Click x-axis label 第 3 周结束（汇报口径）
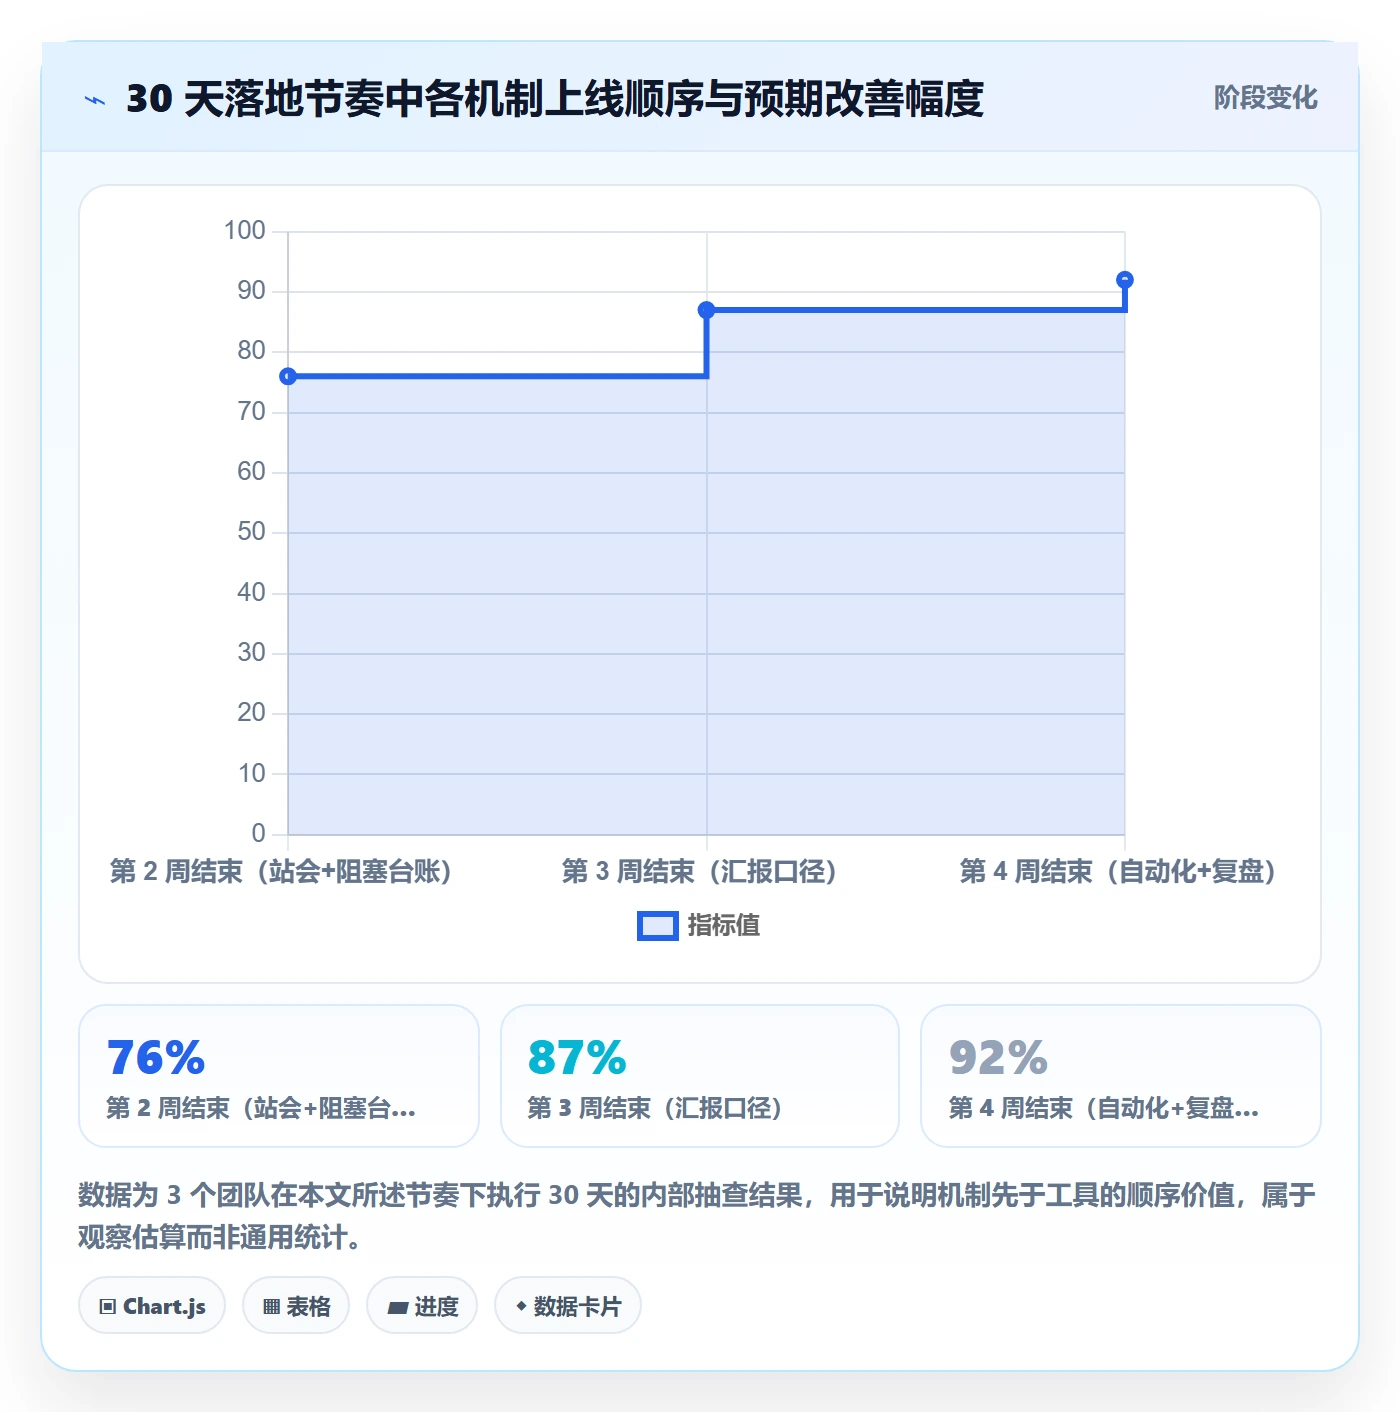Image resolution: width=1400 pixels, height=1412 pixels. 699,872
